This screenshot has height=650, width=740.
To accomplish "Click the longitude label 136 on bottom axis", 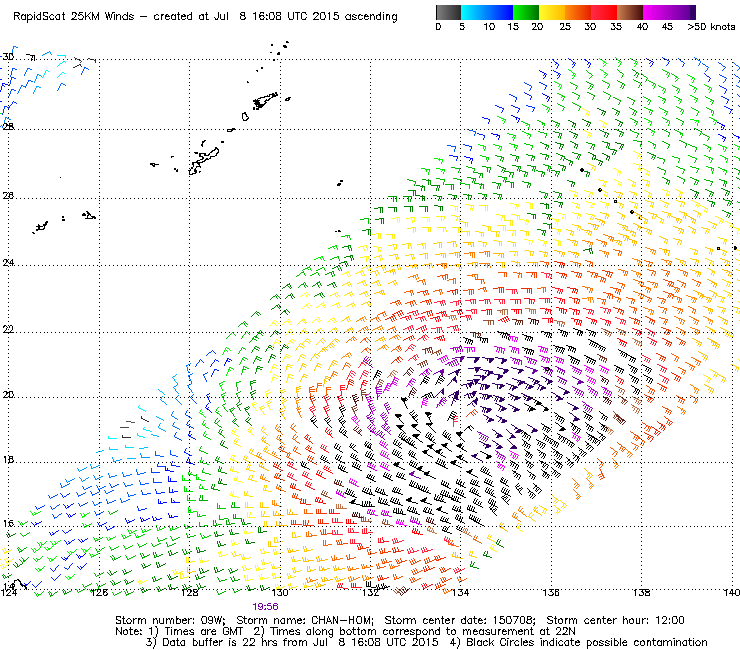I will tap(551, 592).
